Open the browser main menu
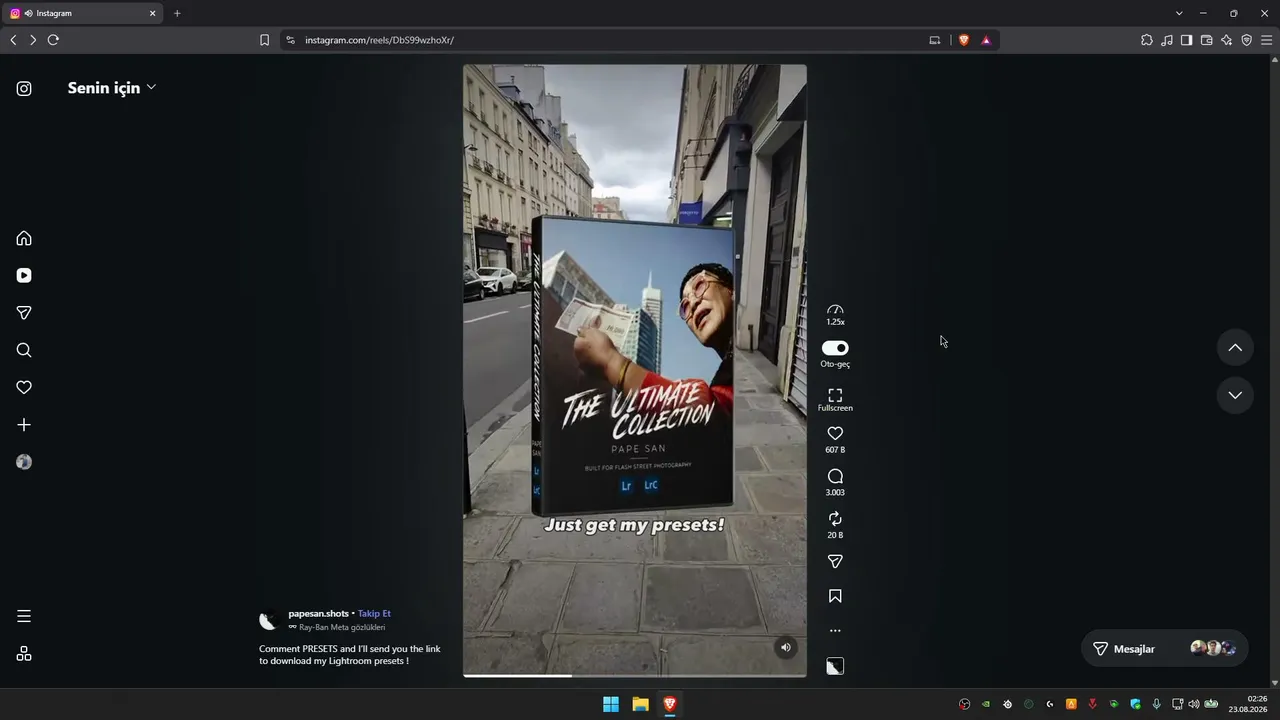 pos(1266,40)
